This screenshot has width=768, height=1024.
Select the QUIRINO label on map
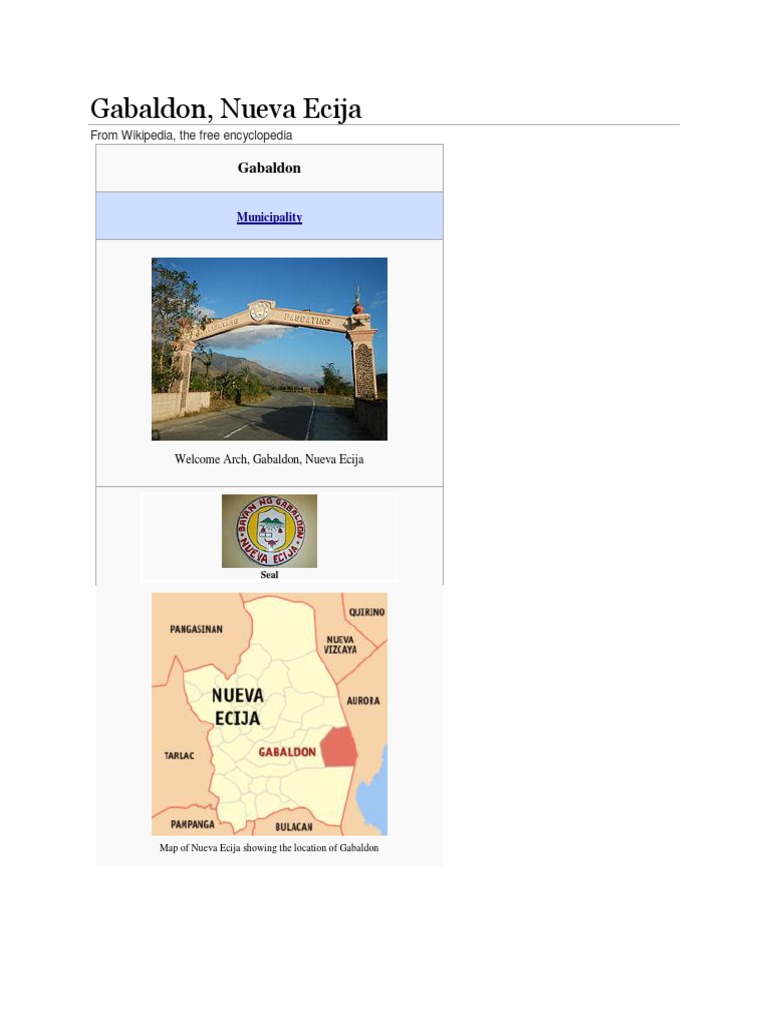(366, 612)
